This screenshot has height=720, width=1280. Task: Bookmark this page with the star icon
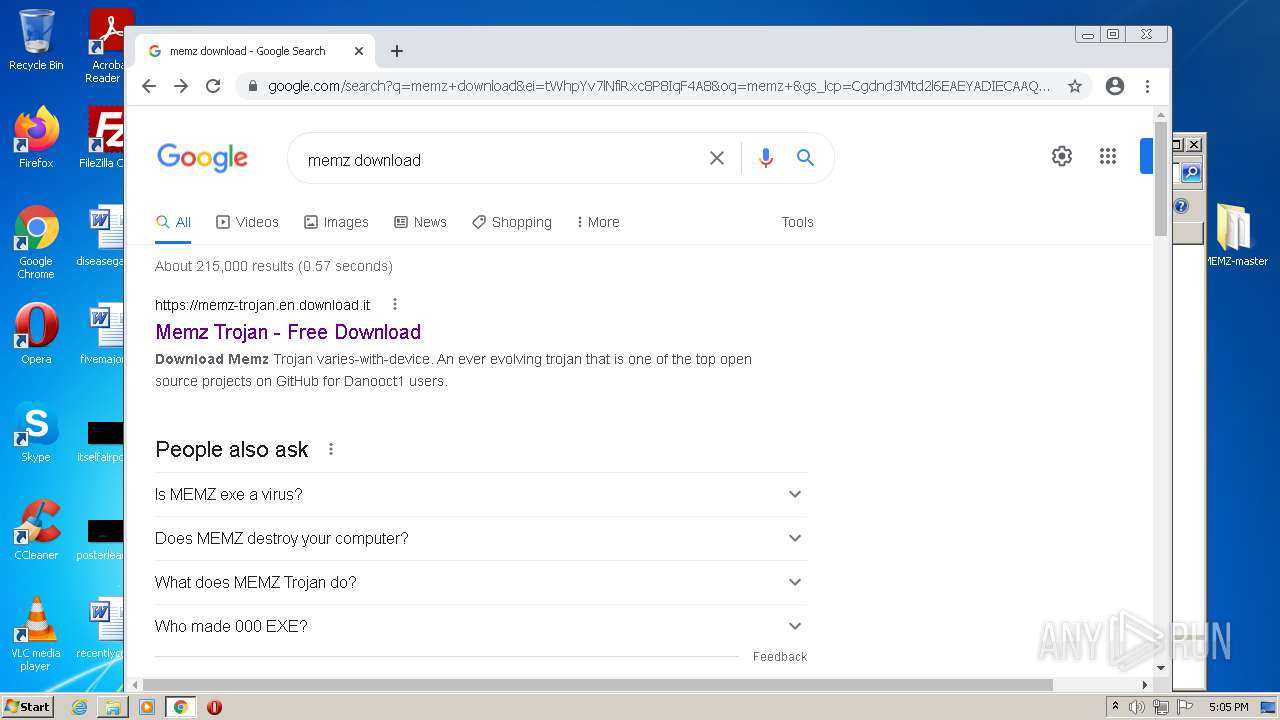(x=1075, y=86)
